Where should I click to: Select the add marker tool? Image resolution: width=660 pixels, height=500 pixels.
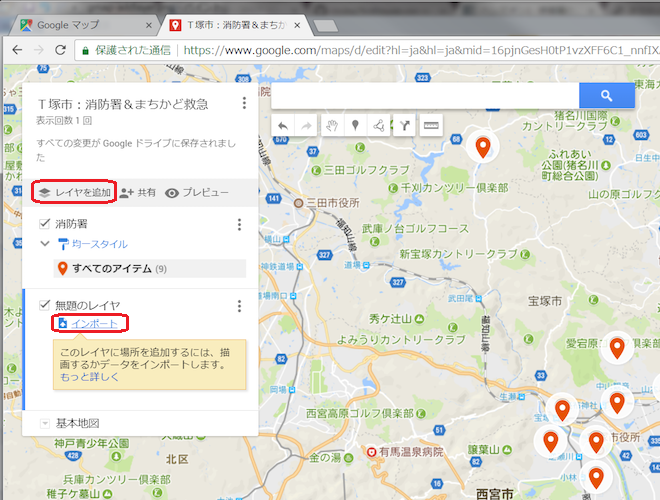(355, 125)
